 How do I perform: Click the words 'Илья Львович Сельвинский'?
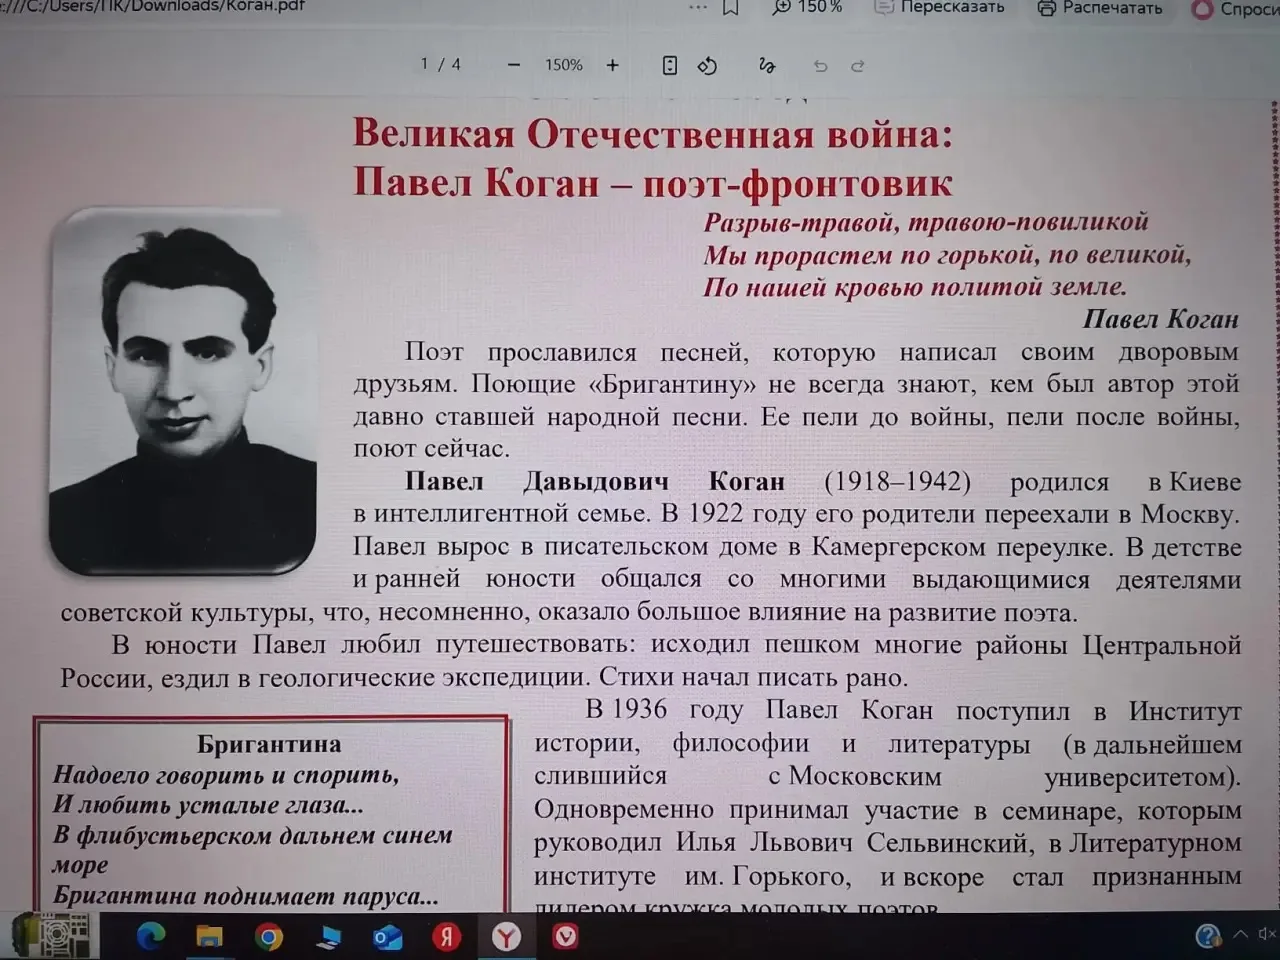click(853, 843)
